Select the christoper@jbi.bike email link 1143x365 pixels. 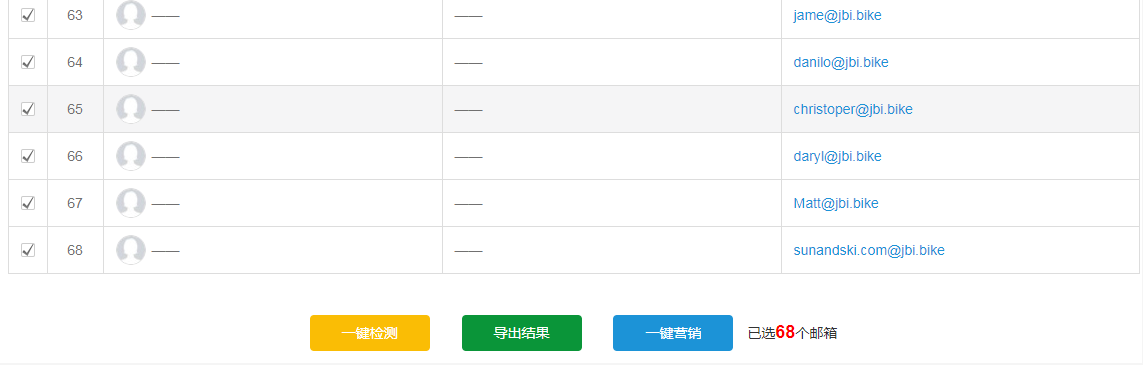[x=853, y=109]
